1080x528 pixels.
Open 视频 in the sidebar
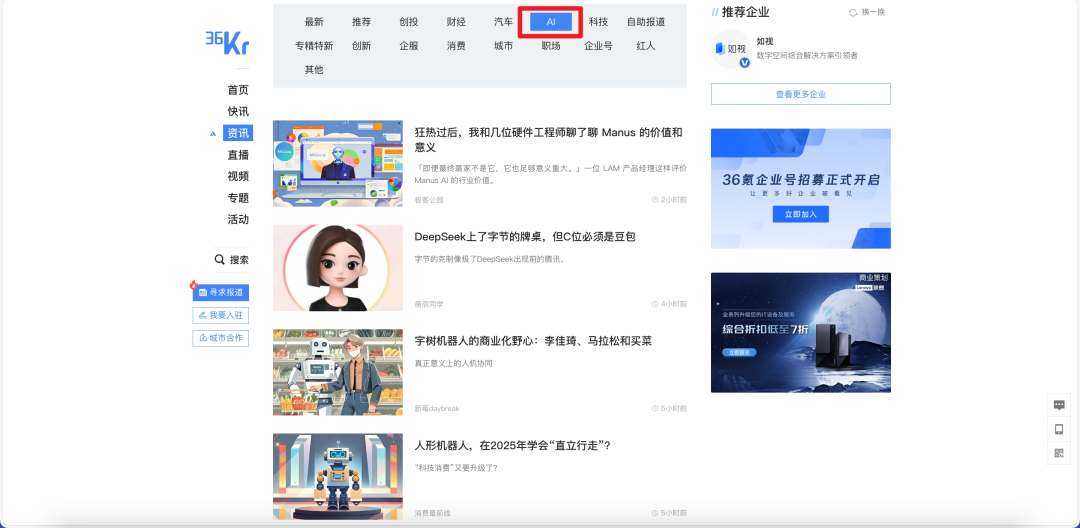click(x=238, y=176)
